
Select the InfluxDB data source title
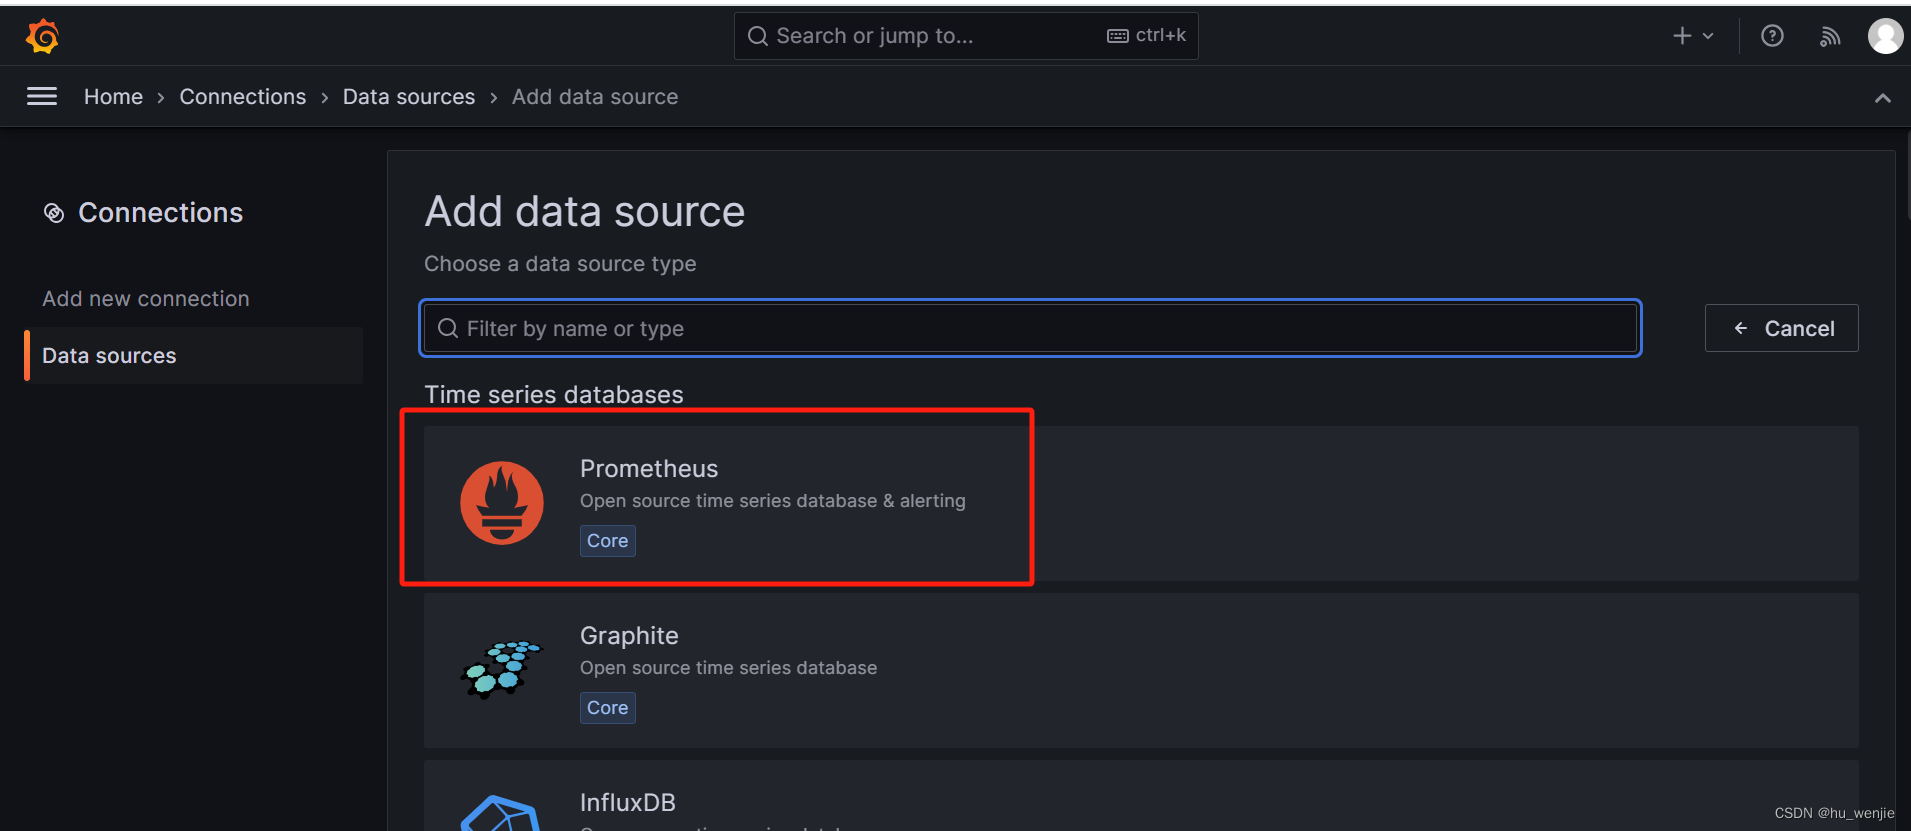[x=628, y=803]
